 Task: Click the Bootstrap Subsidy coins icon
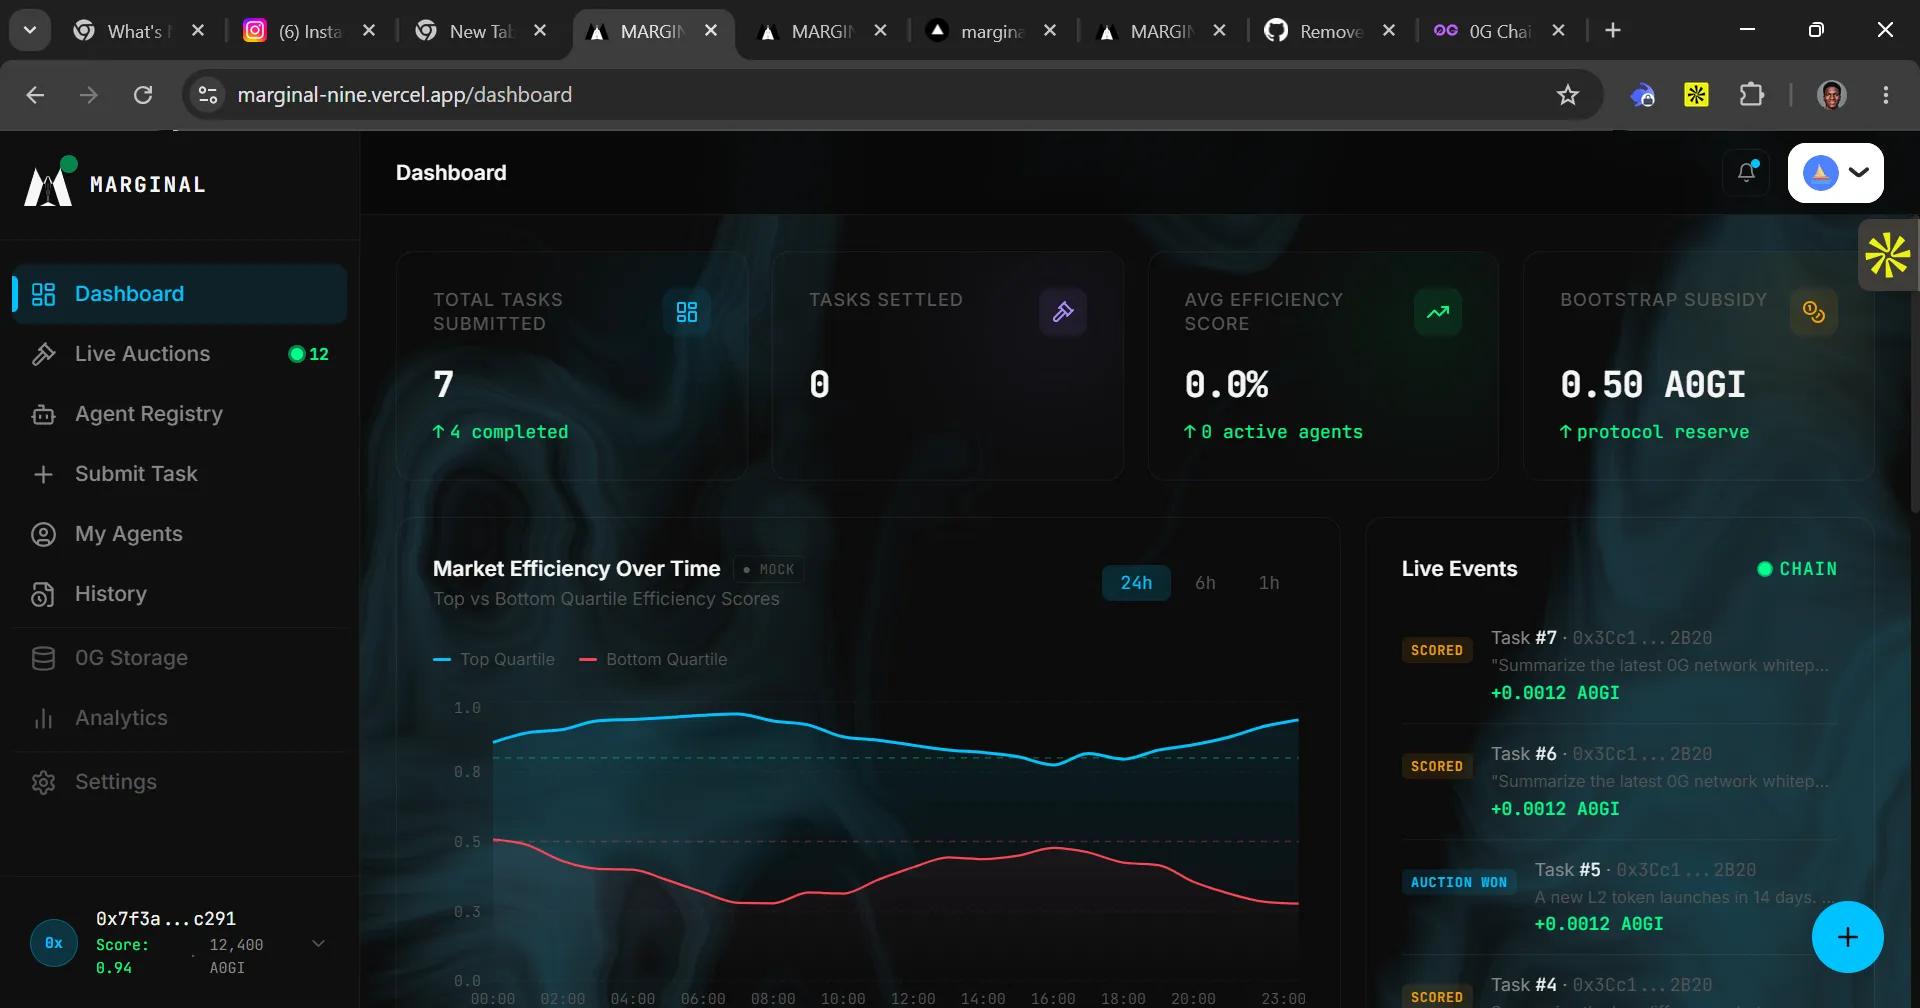pyautogui.click(x=1814, y=312)
